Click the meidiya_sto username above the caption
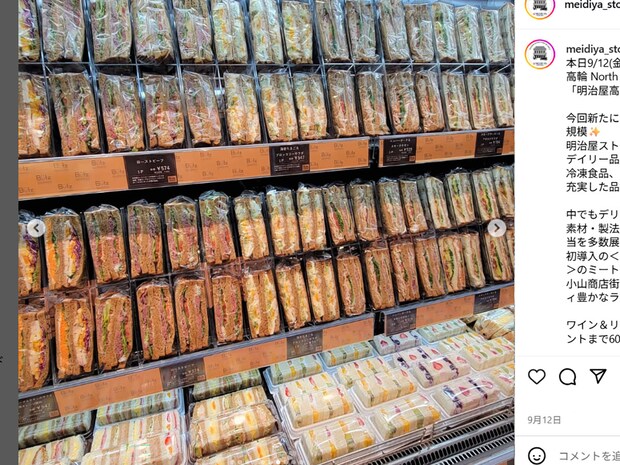620x465 pixels. [x=593, y=49]
